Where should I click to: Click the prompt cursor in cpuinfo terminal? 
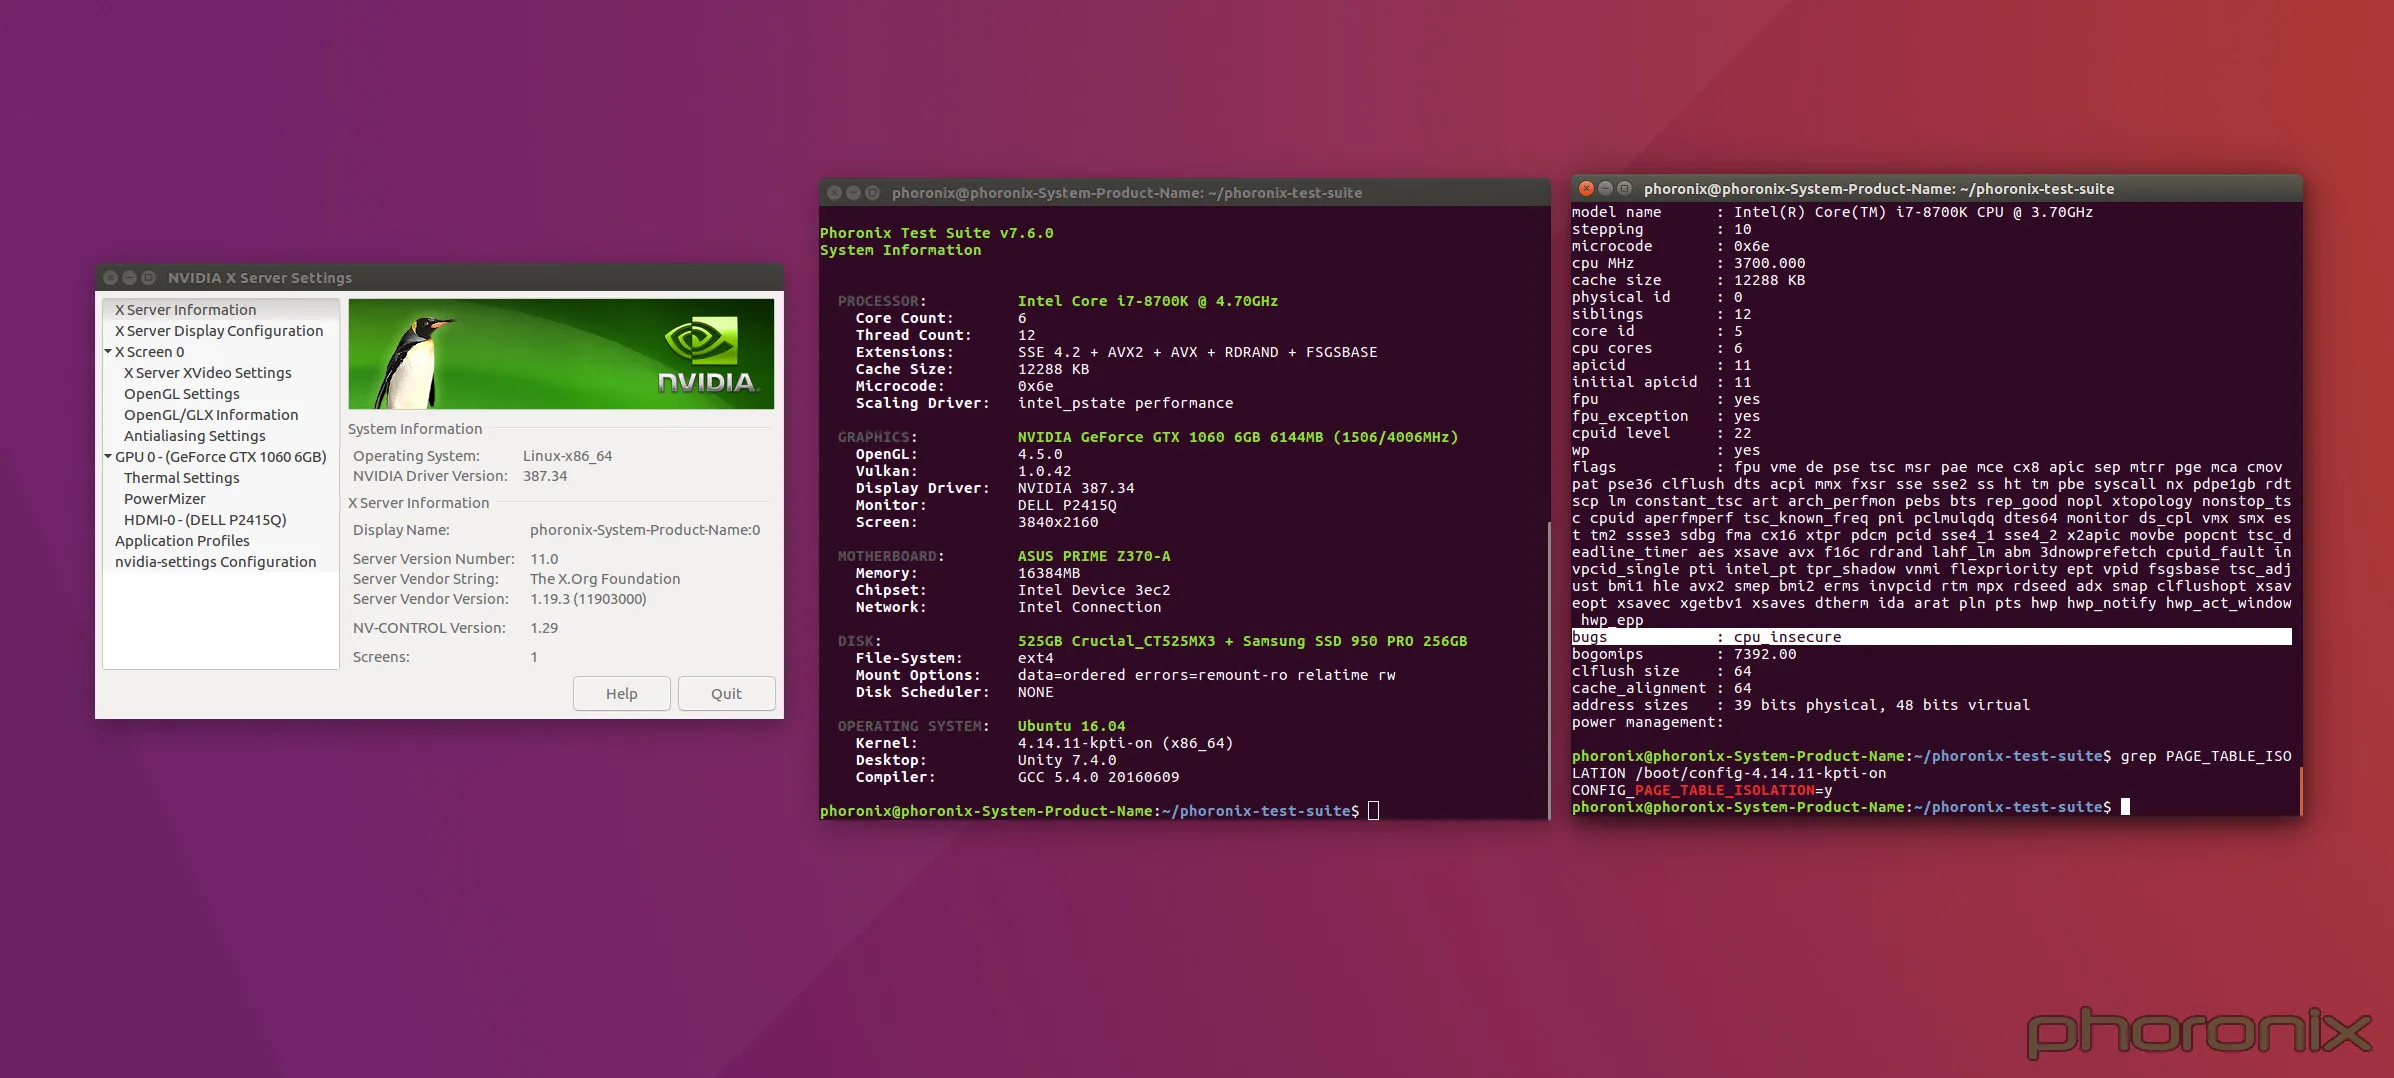2125,807
